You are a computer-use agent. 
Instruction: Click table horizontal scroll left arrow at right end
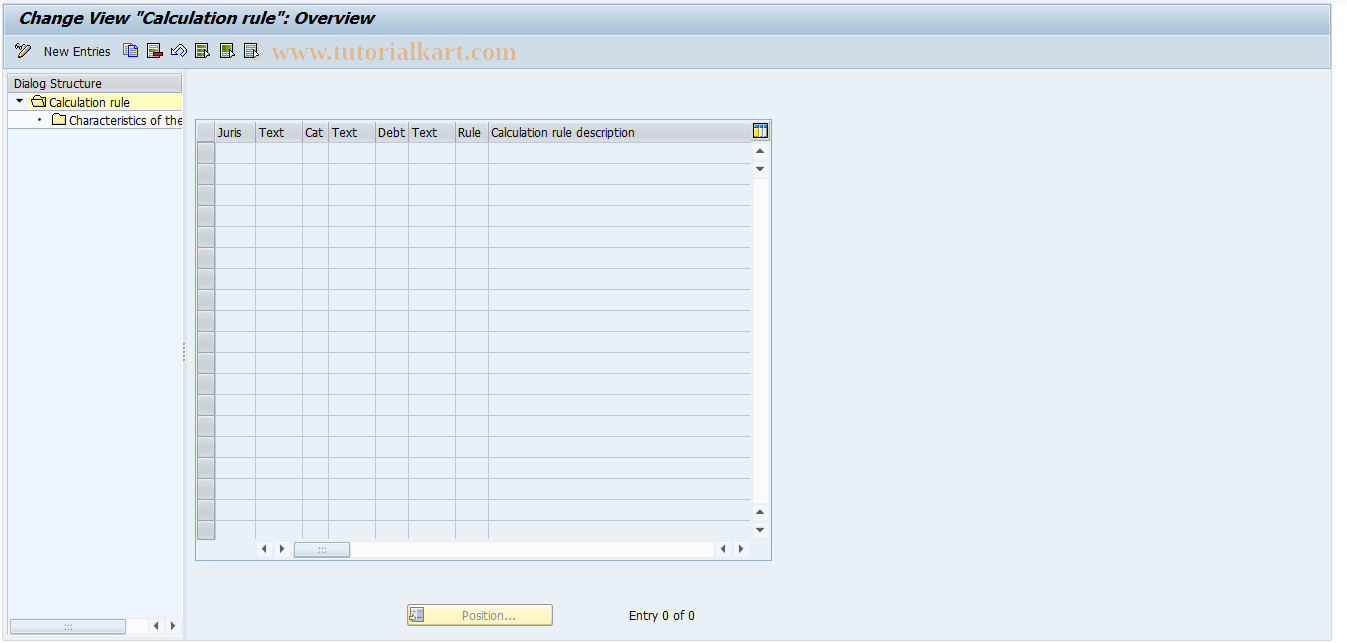[x=723, y=549]
